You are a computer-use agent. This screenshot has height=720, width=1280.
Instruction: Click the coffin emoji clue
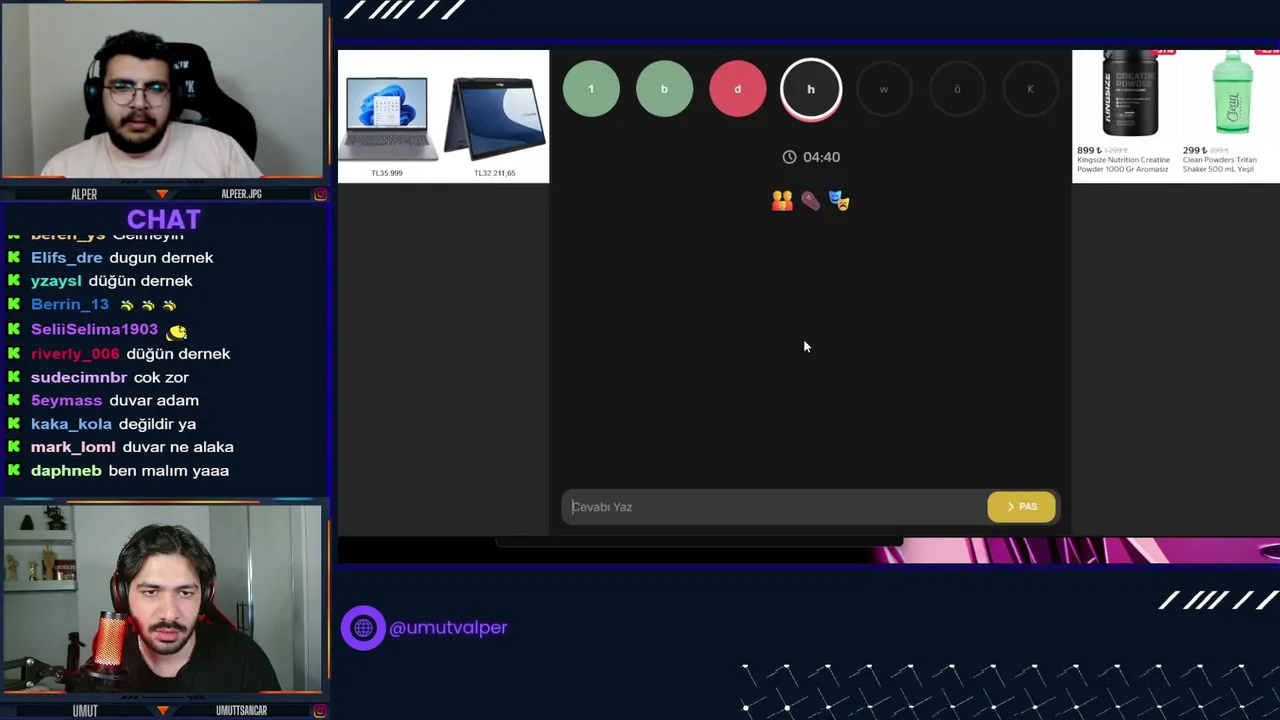pyautogui.click(x=810, y=201)
